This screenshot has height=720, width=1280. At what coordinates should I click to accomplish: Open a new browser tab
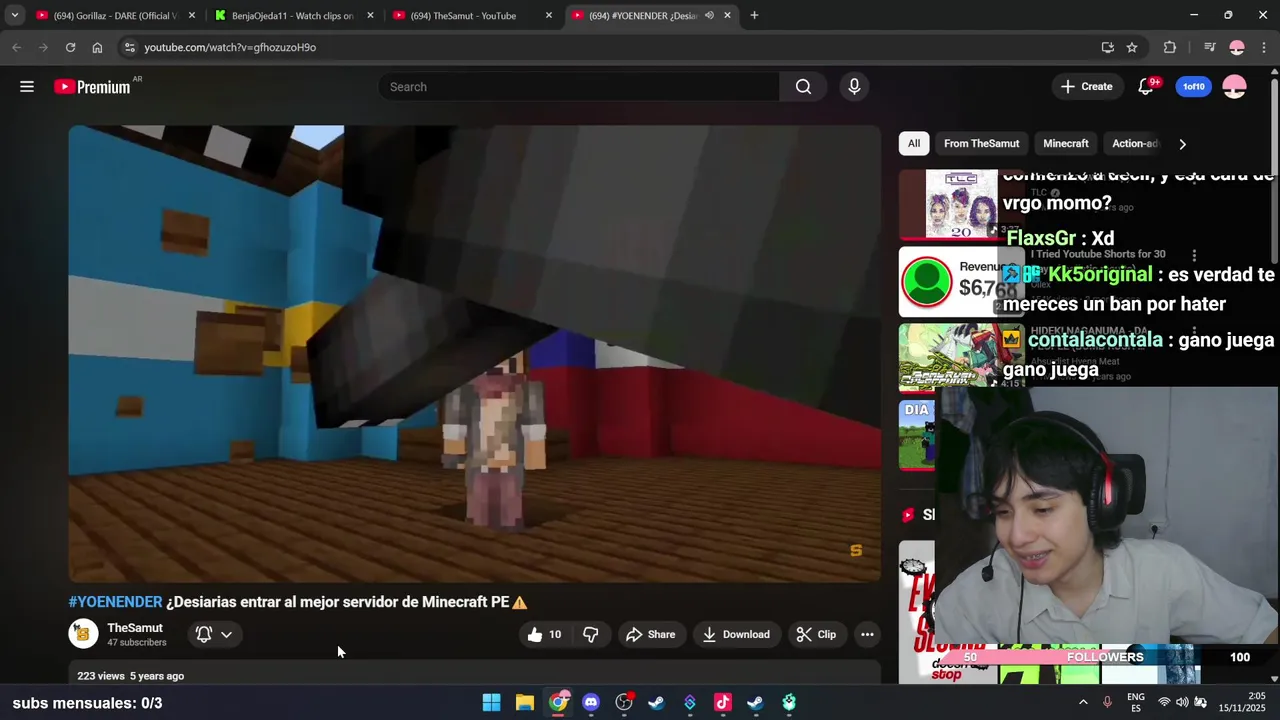point(754,15)
